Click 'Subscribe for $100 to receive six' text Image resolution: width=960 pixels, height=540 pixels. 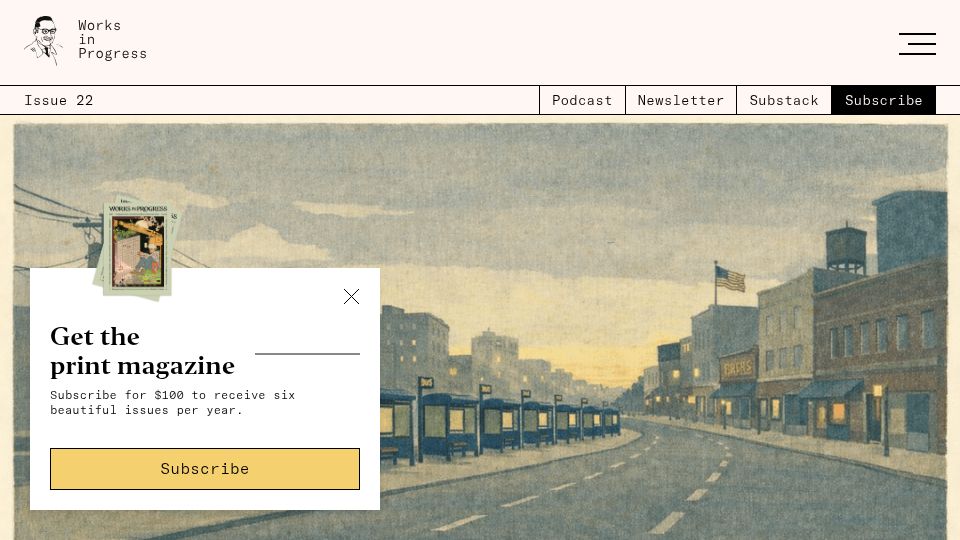click(x=173, y=395)
